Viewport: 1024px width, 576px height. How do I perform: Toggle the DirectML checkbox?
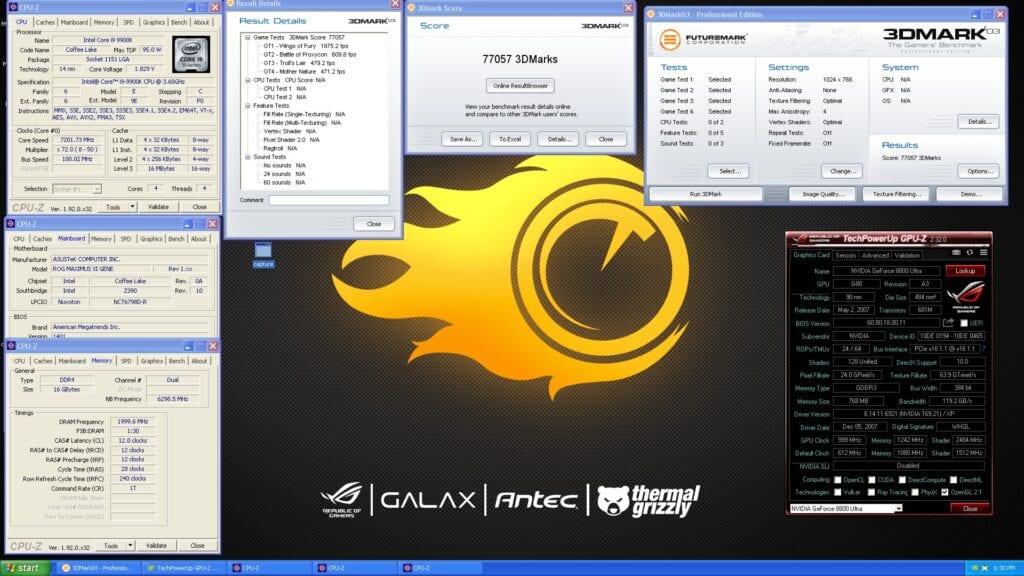click(953, 480)
